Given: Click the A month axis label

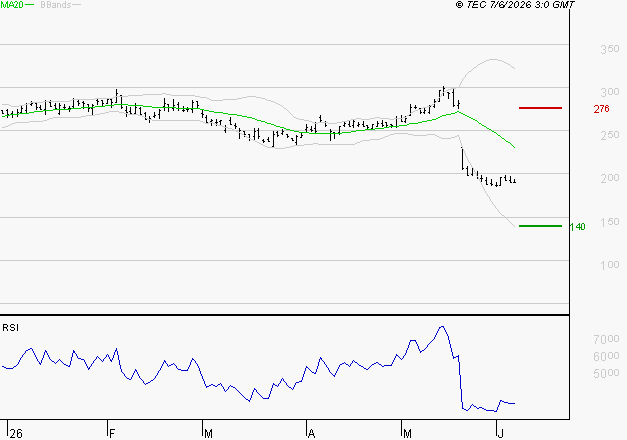Looking at the screenshot, I should click(312, 434).
